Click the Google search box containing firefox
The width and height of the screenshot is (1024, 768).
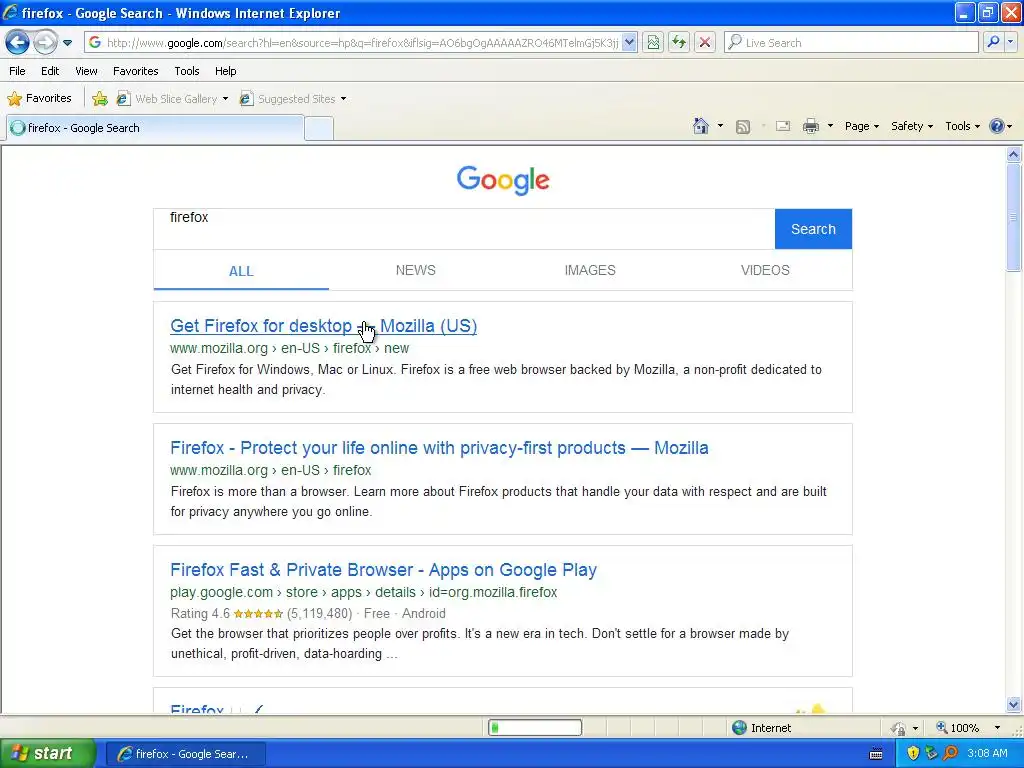click(464, 229)
